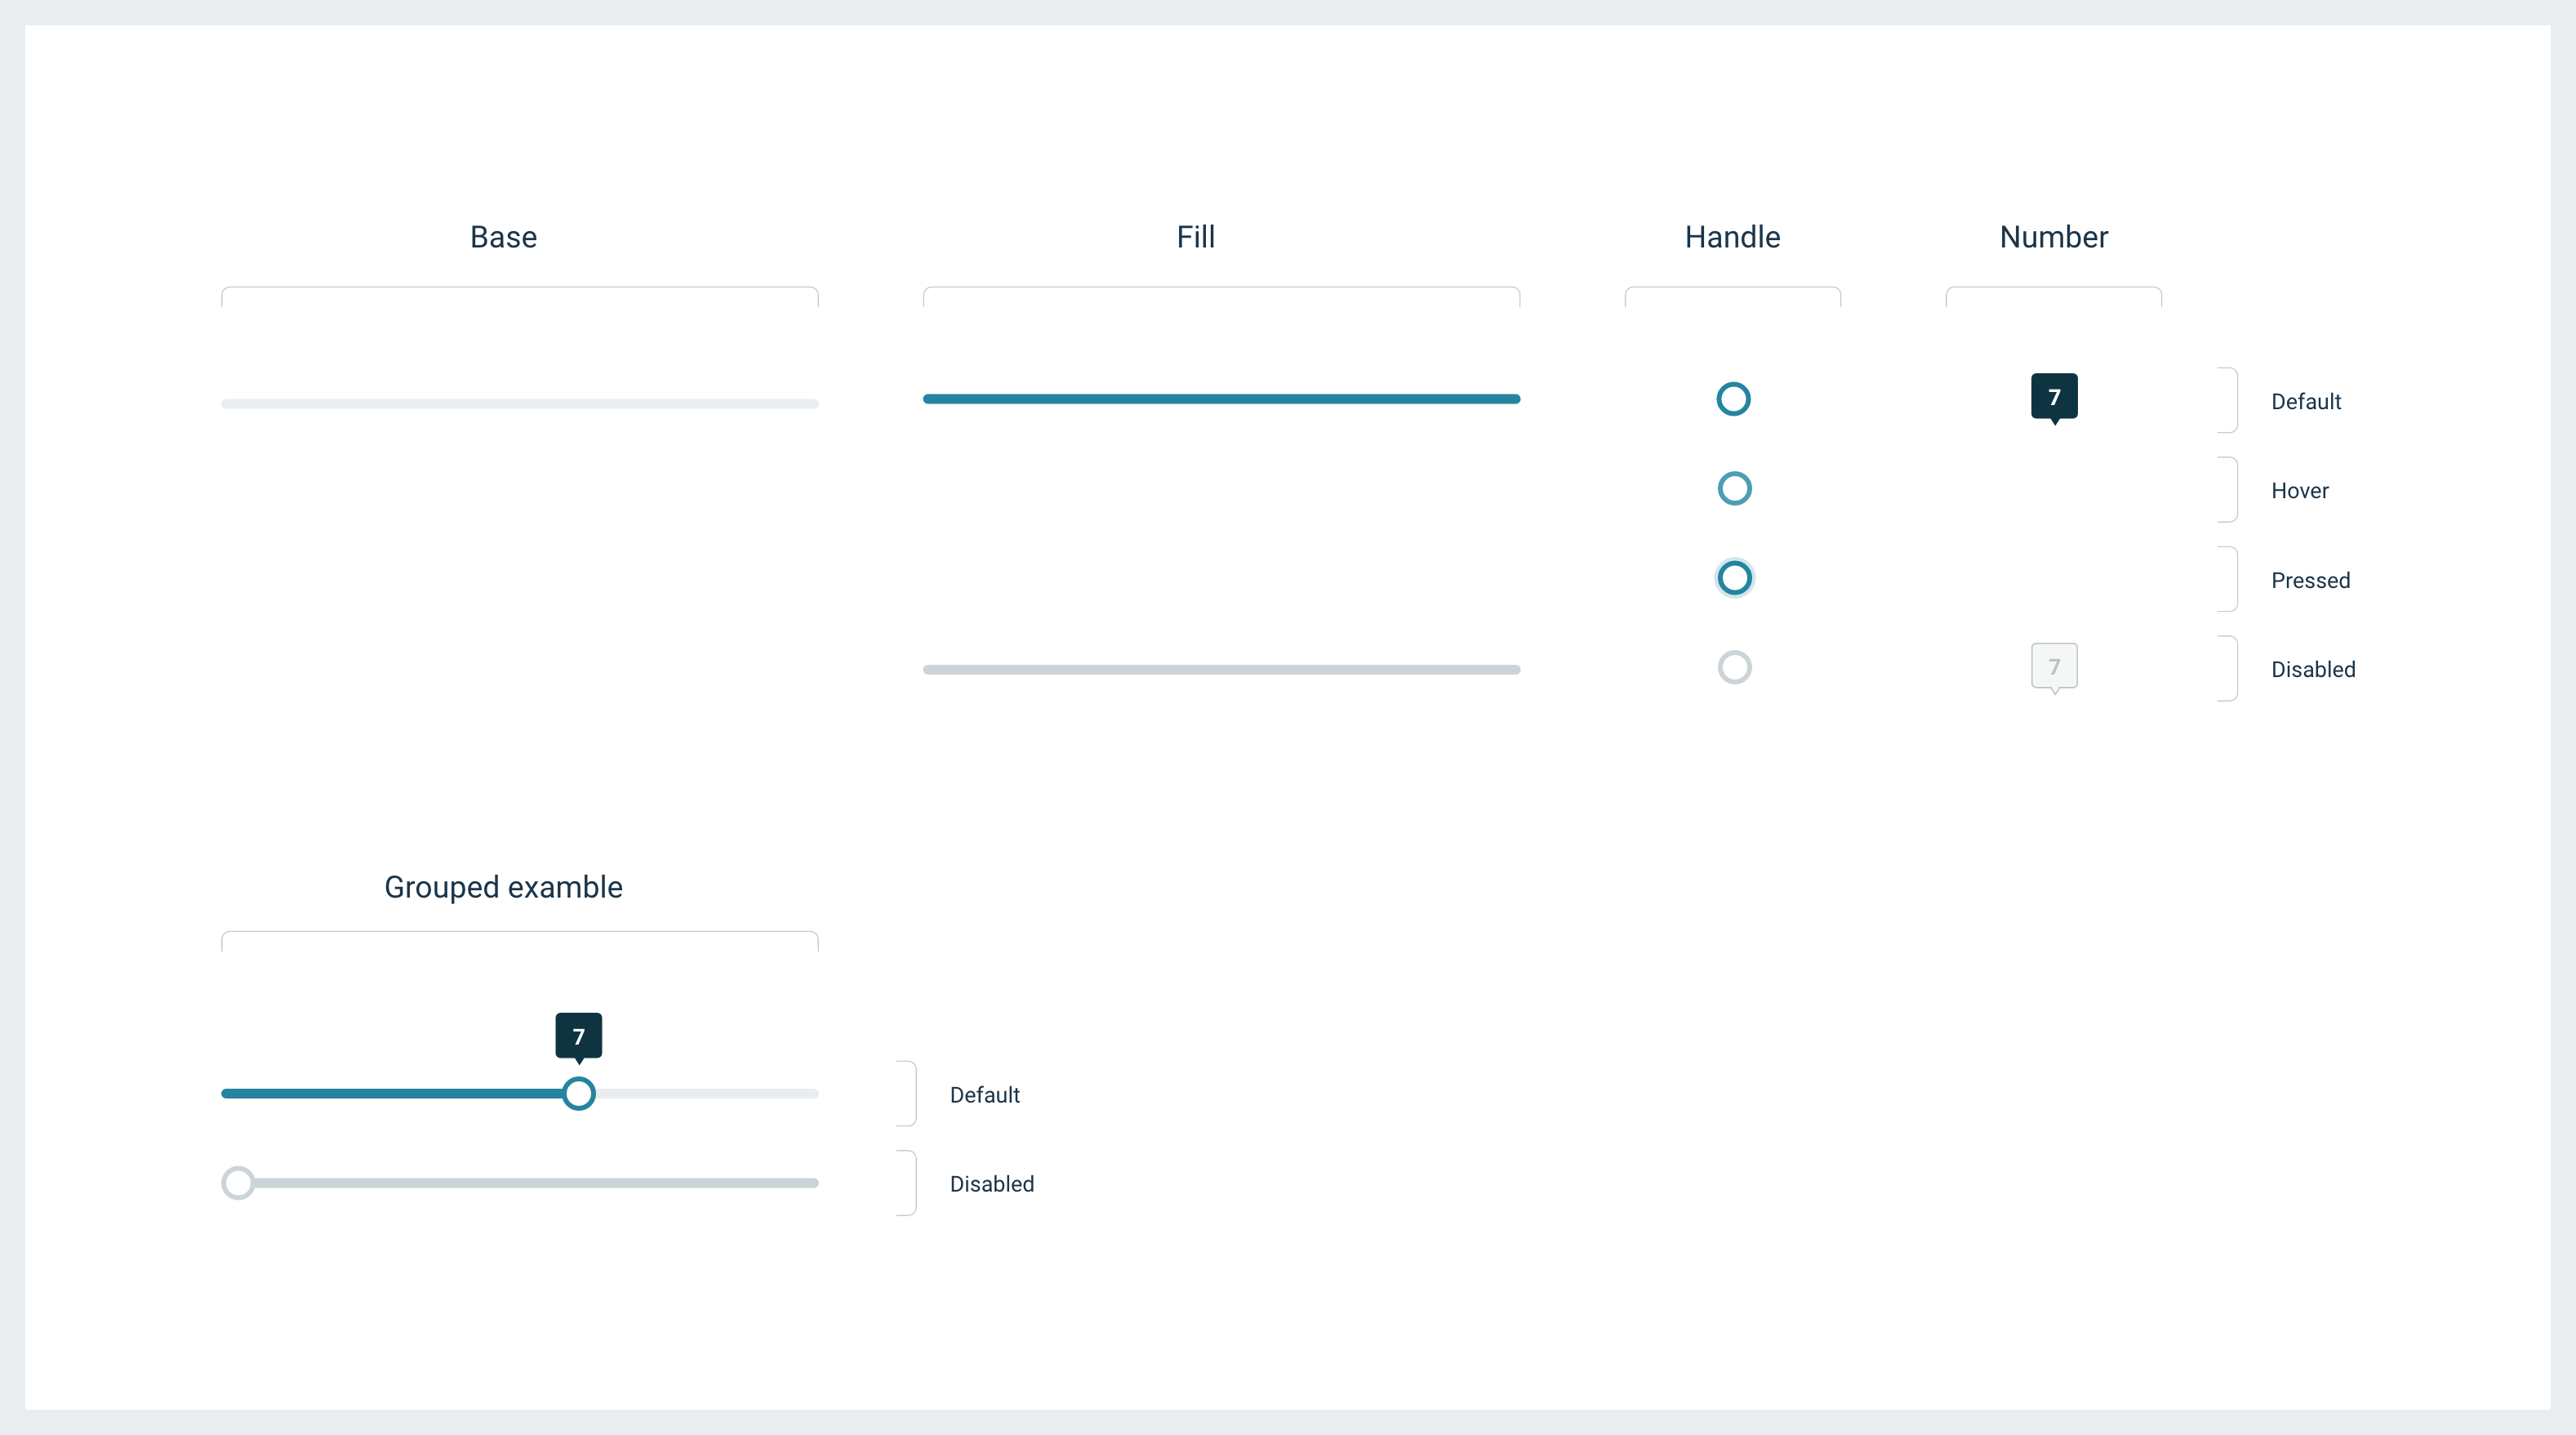Image resolution: width=2576 pixels, height=1435 pixels.
Task: Click the dark number 7 tooltip under Number
Action: 2054,396
